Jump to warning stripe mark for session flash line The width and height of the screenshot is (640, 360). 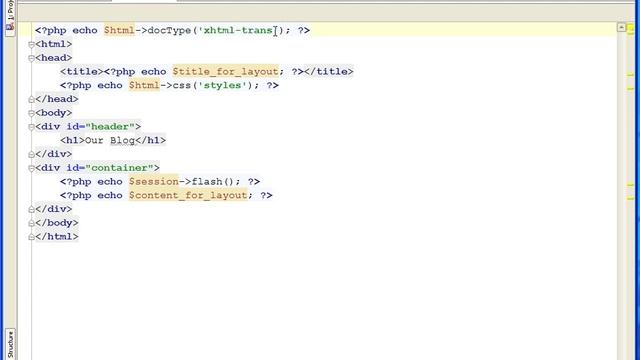(631, 185)
